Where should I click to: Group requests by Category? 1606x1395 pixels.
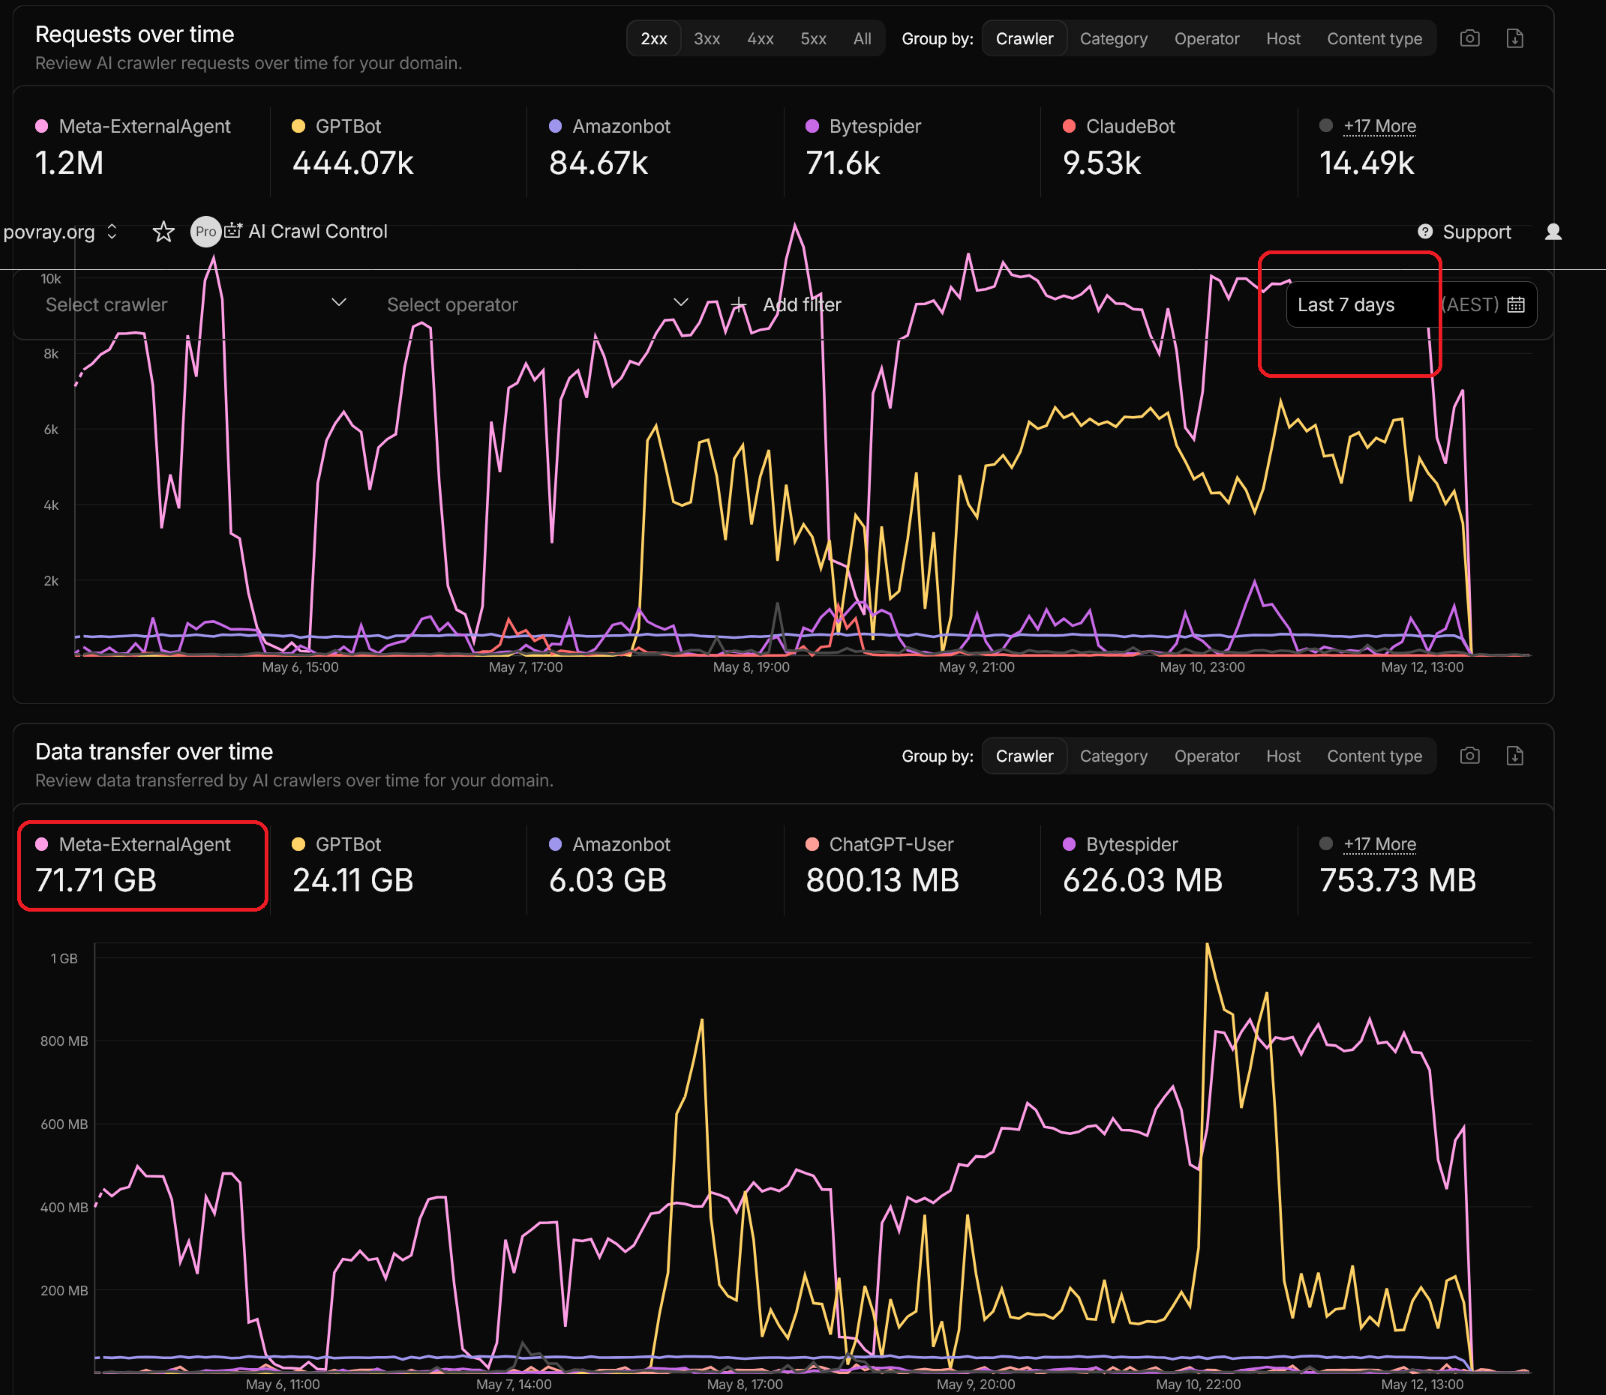coord(1113,39)
